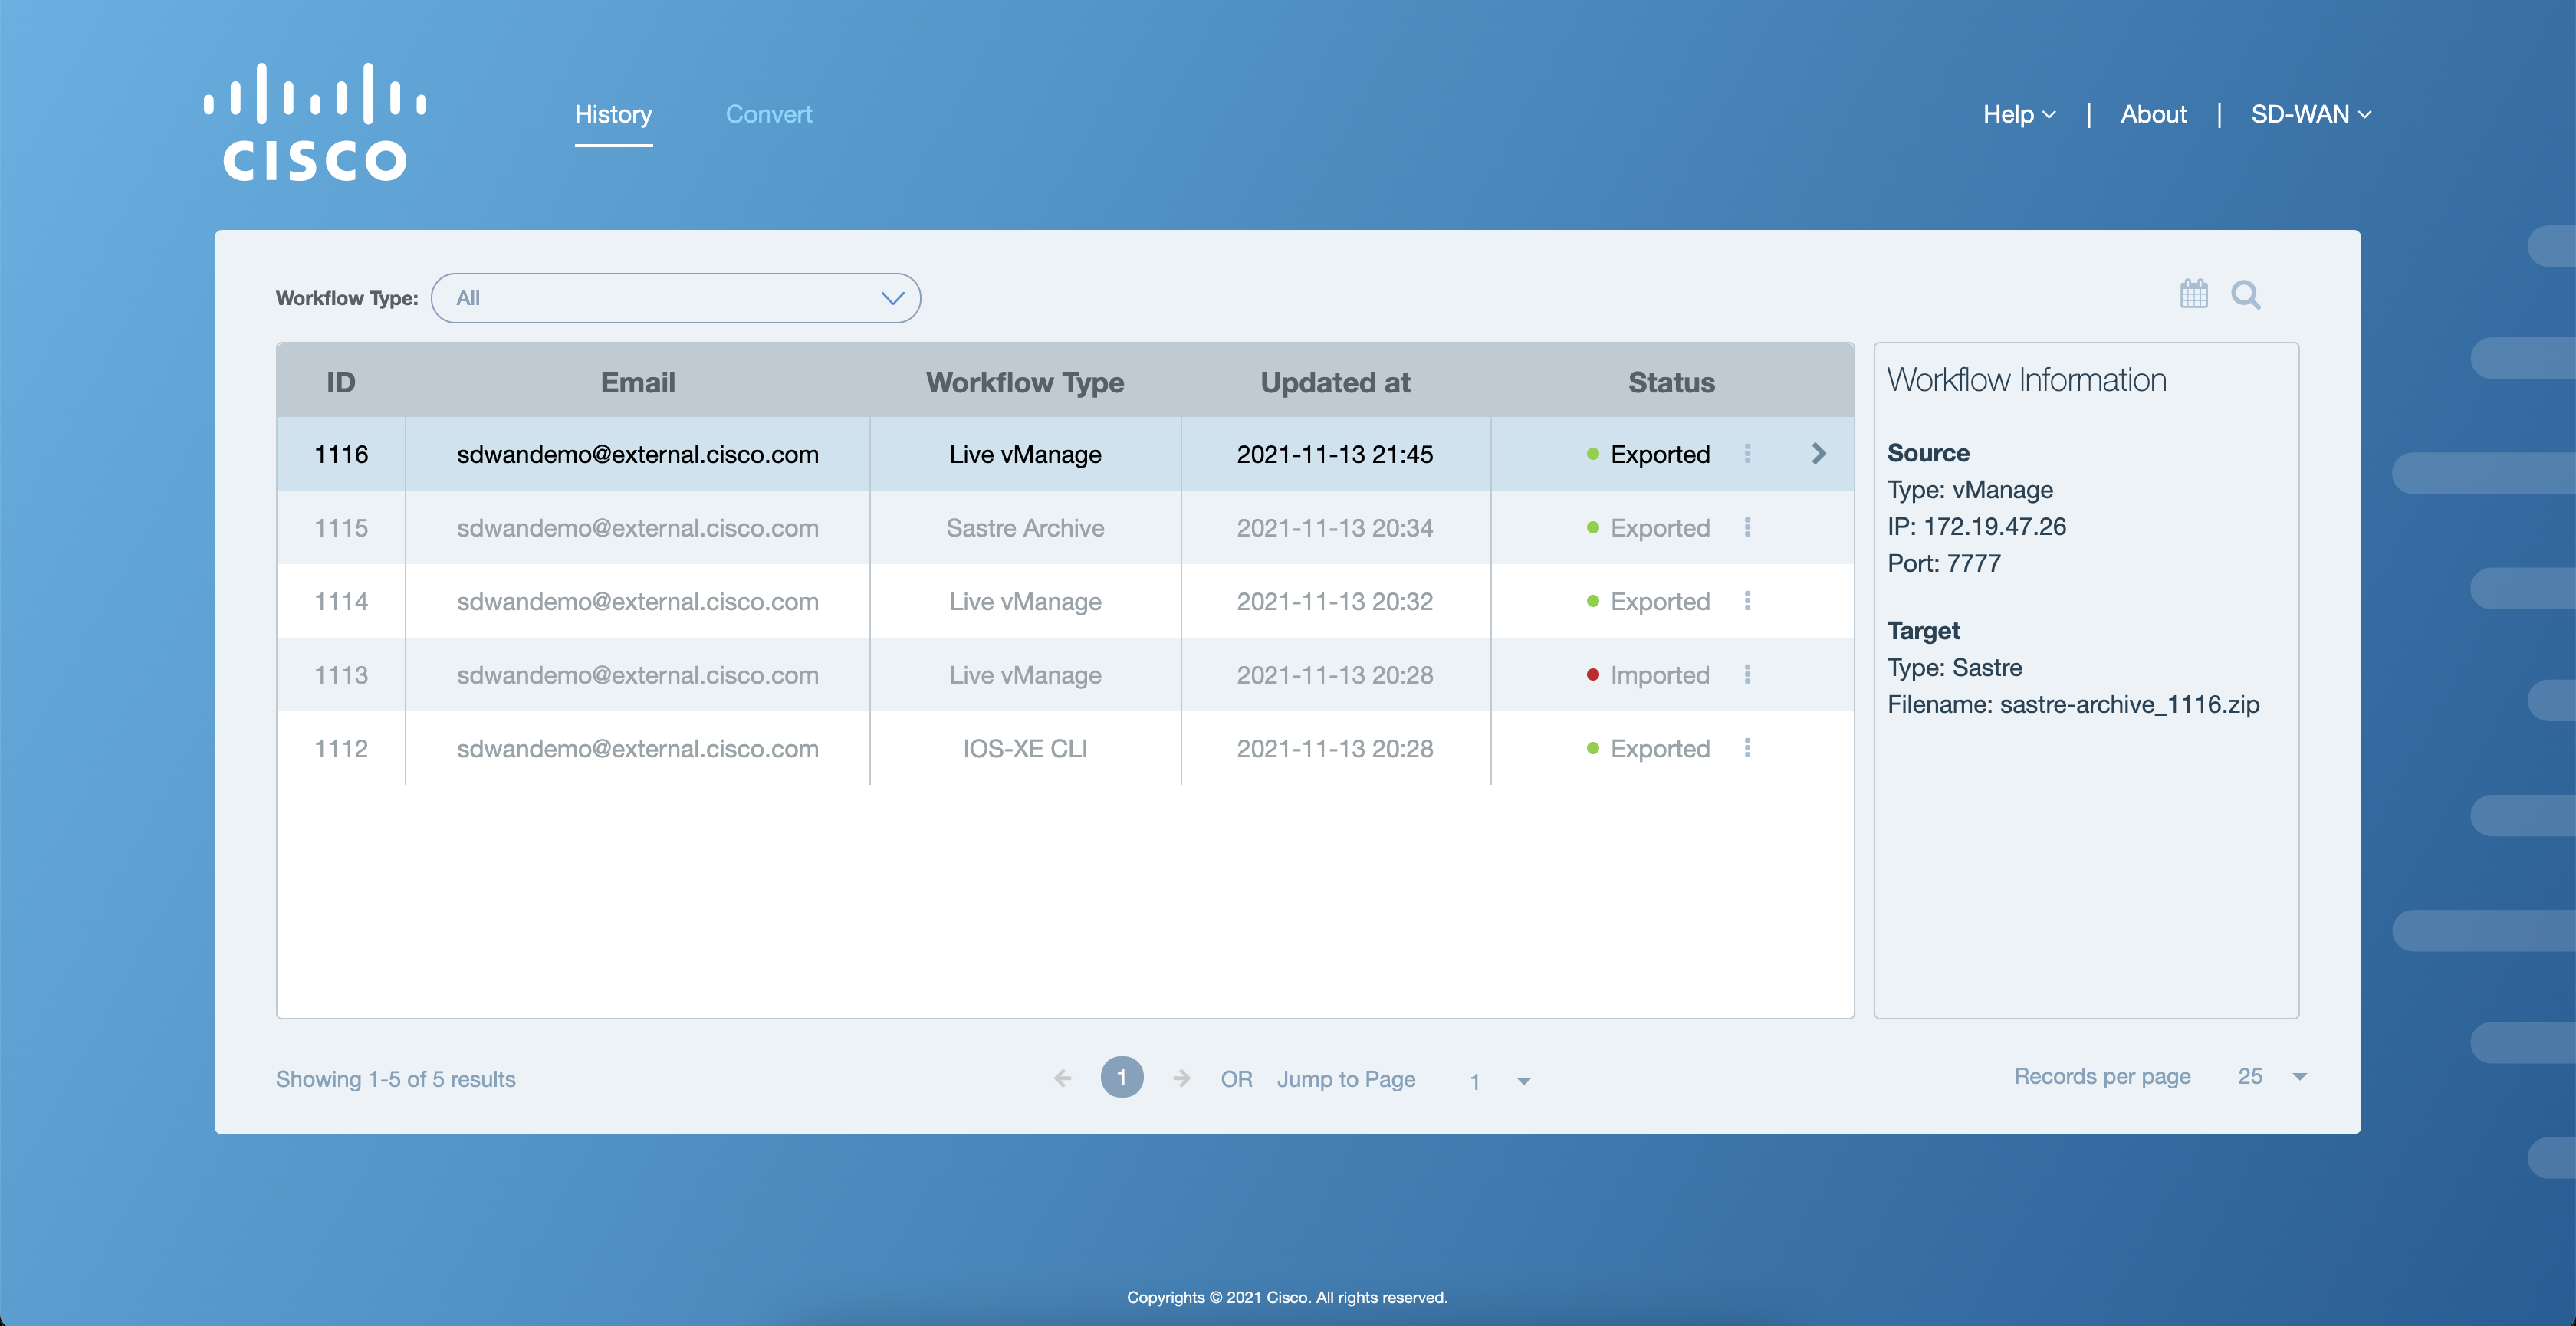Open the Workflow Type dropdown filter
Viewport: 2576px width, 1326px height.
click(675, 297)
